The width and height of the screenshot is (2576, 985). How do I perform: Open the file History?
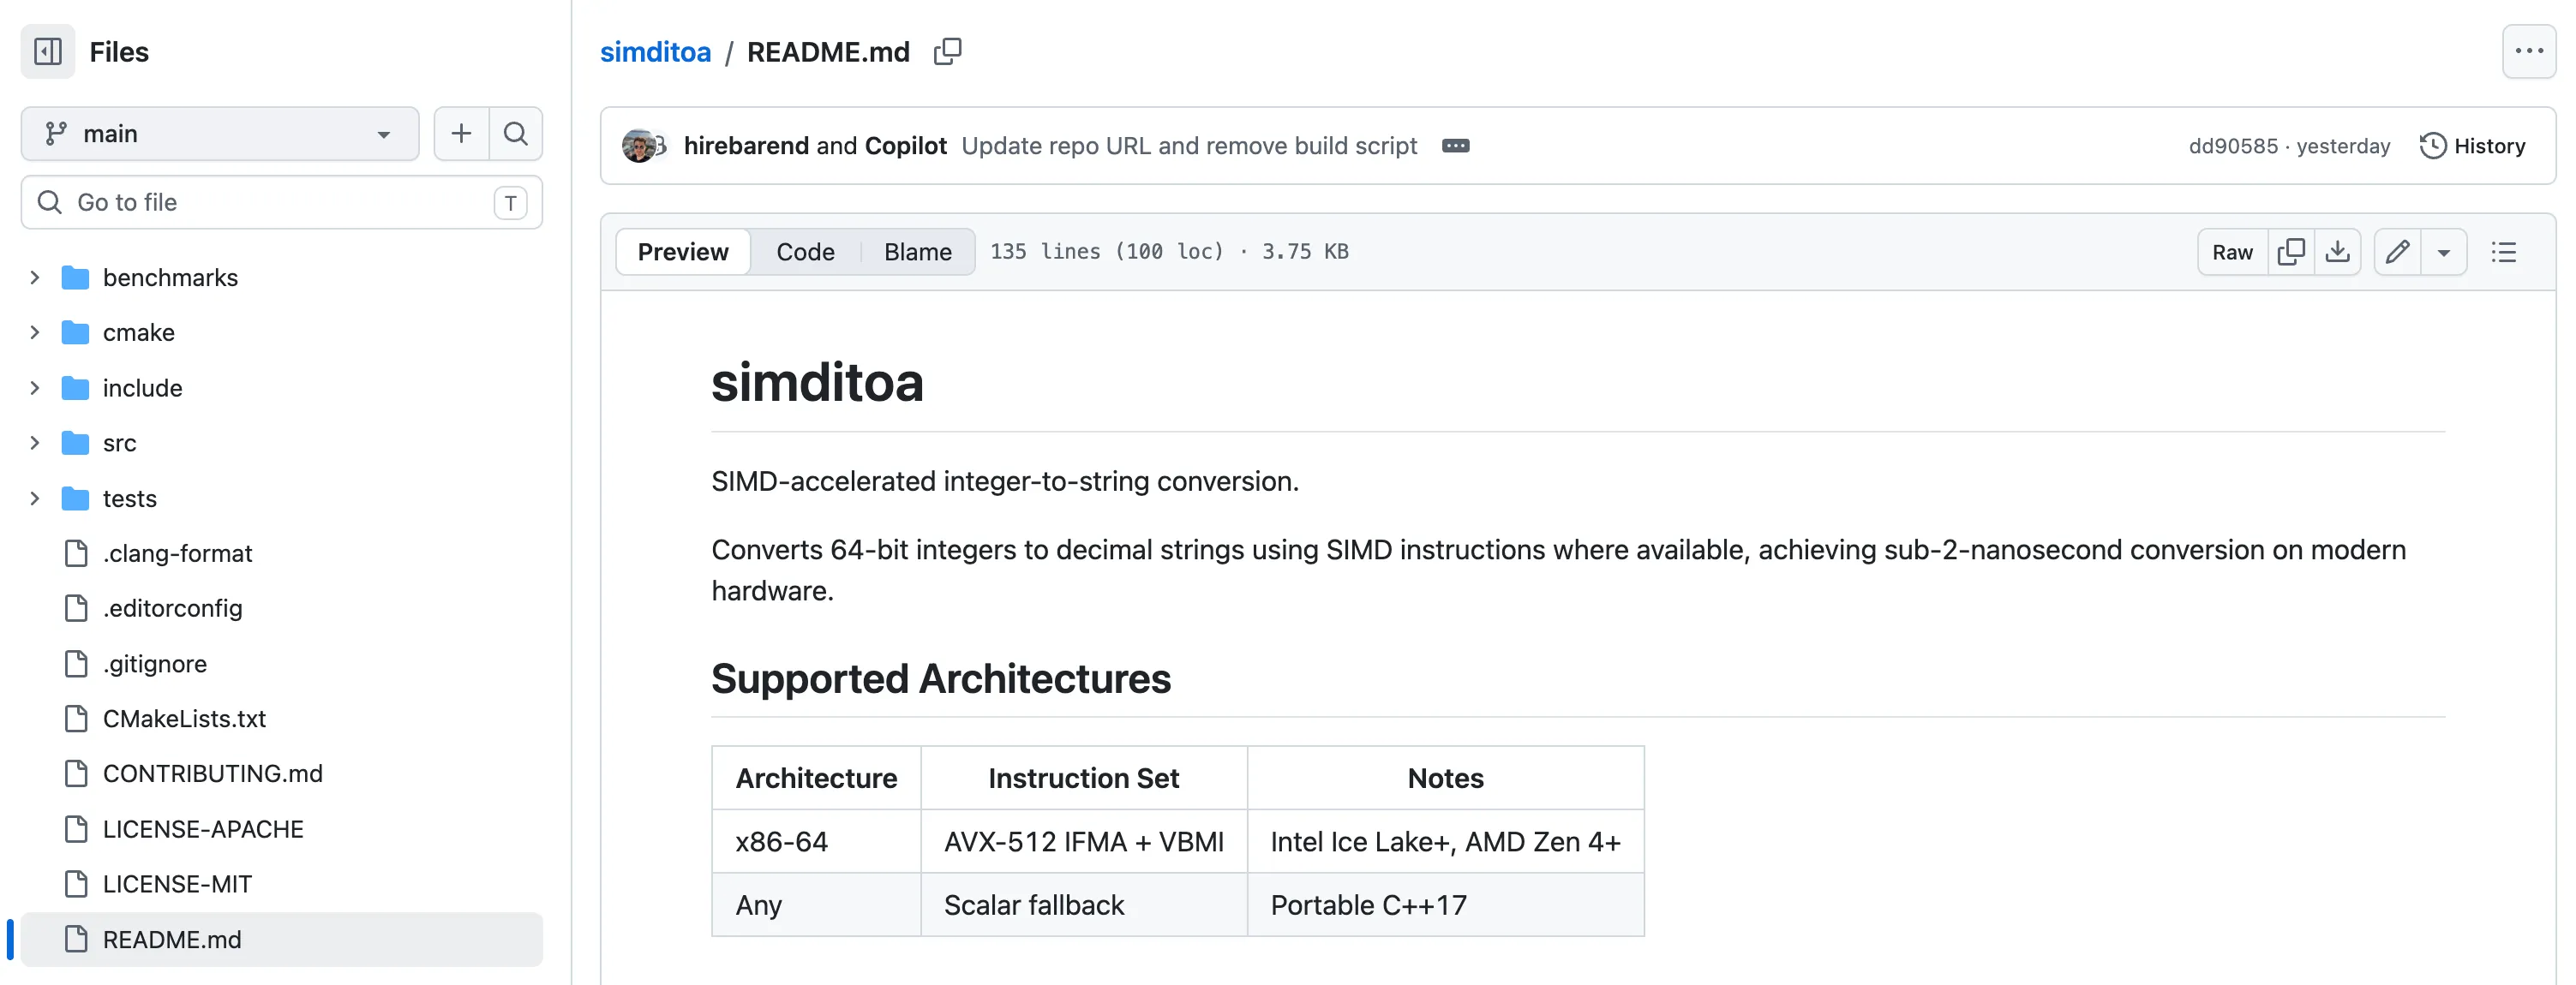tap(2472, 146)
